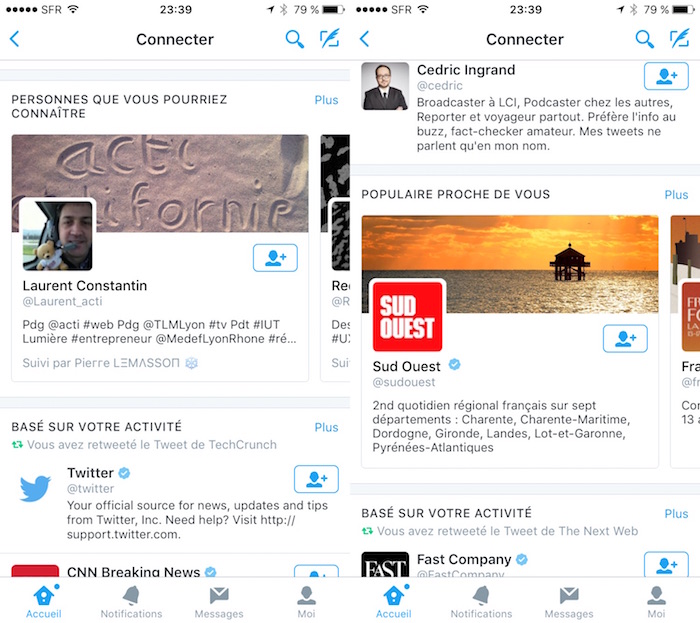Open Messages tab in right screen
Viewport: 700px width, 623px height.
[569, 602]
